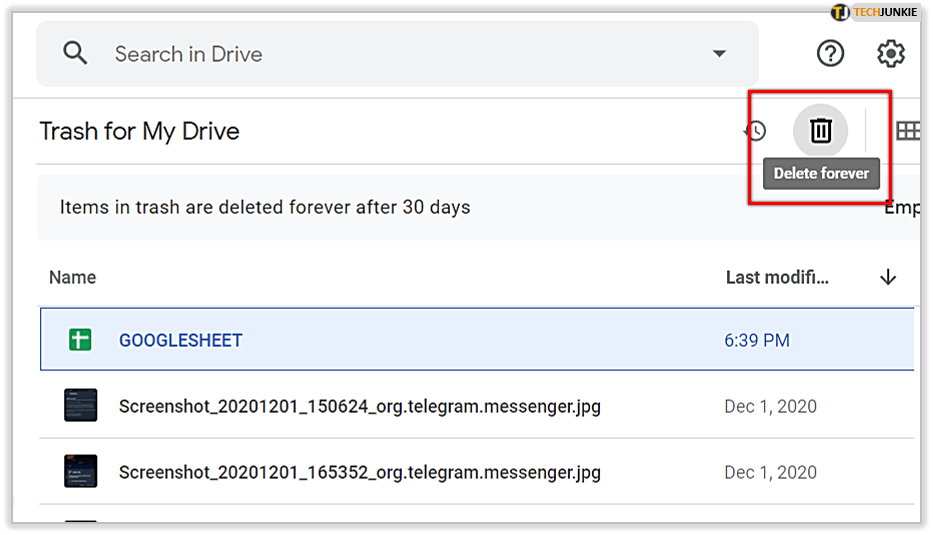Select the Screenshot_20201201_150624 file name

359,406
